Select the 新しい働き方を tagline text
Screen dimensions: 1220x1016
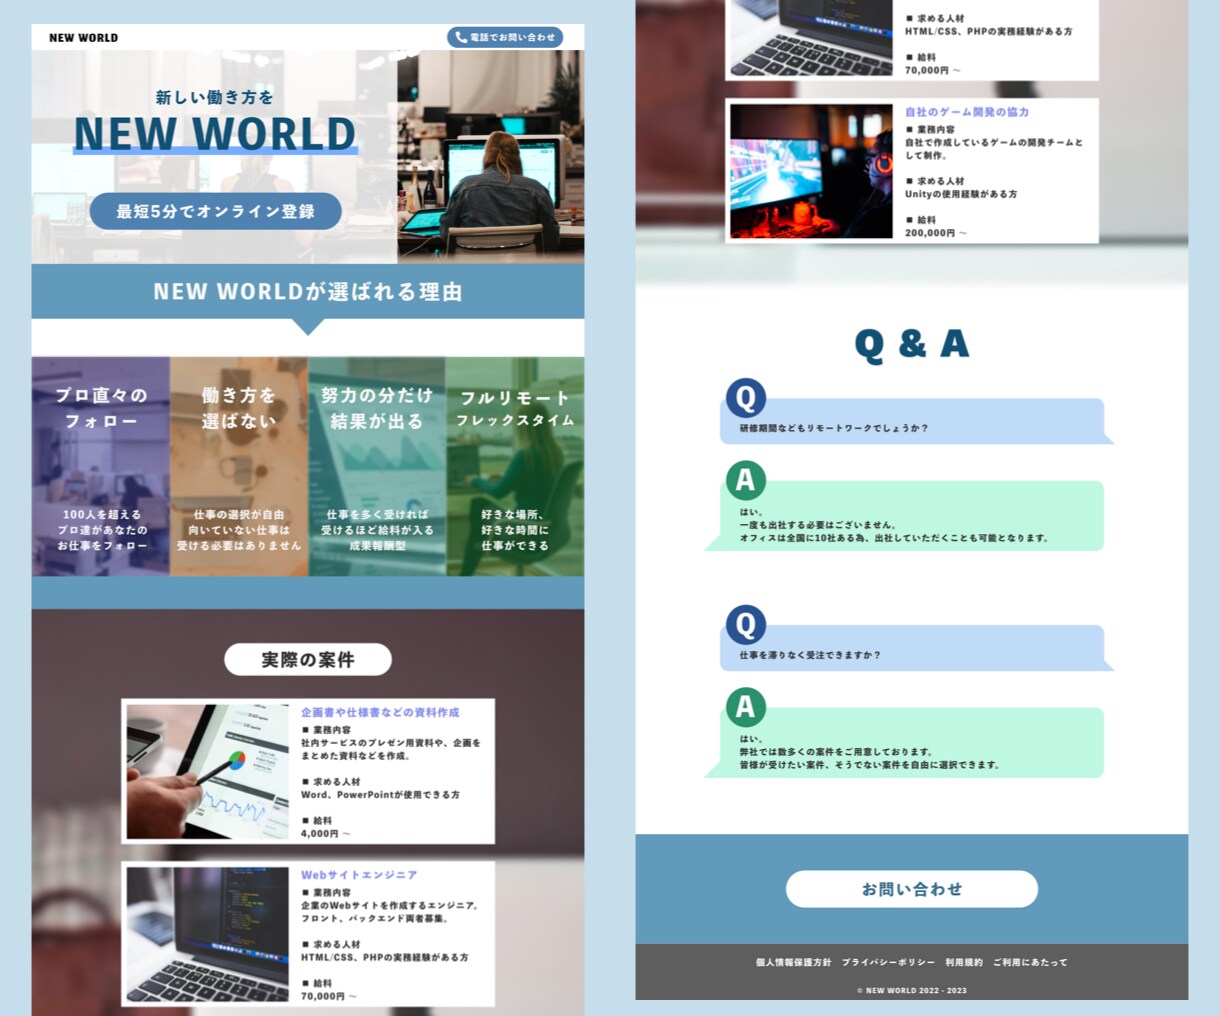pyautogui.click(x=214, y=97)
